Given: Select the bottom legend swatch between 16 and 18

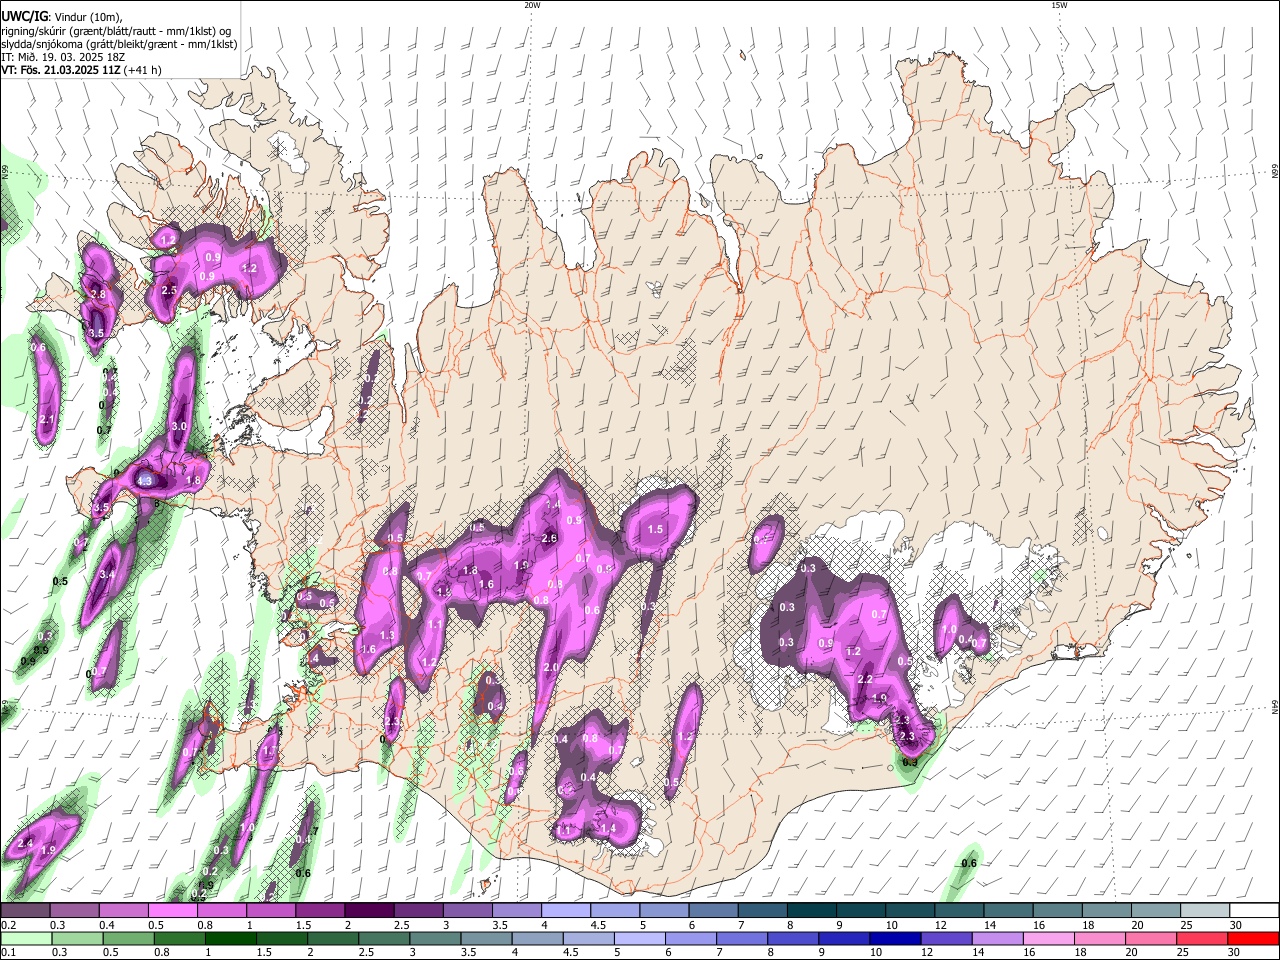Looking at the screenshot, I should (1047, 938).
